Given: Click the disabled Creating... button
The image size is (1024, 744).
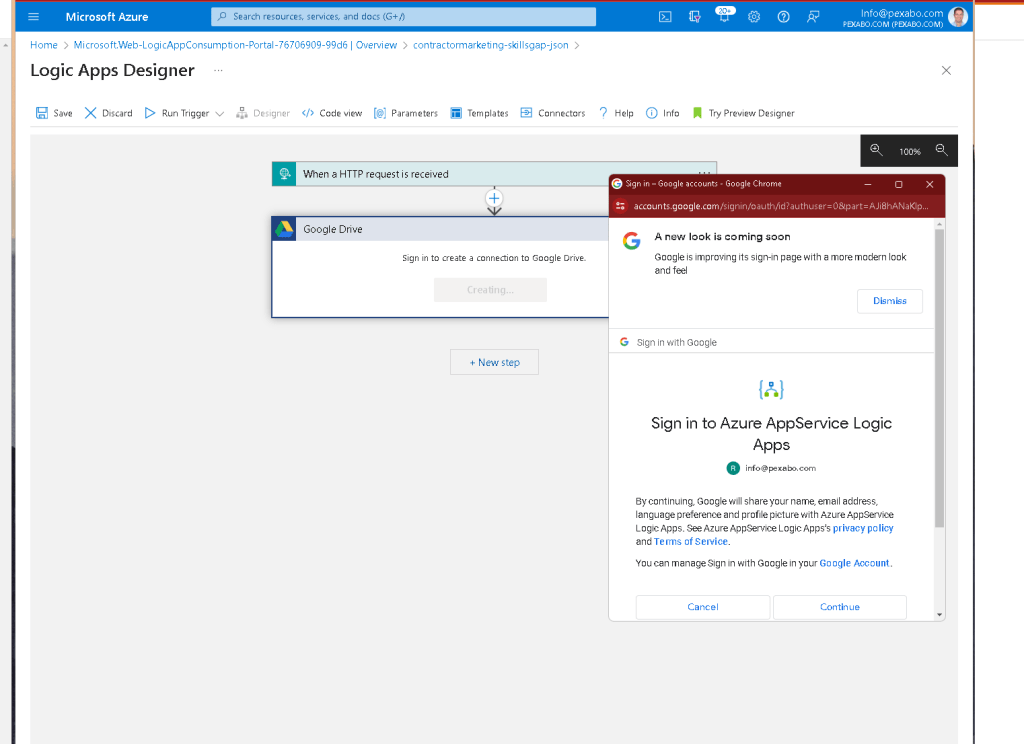Looking at the screenshot, I should coord(490,290).
